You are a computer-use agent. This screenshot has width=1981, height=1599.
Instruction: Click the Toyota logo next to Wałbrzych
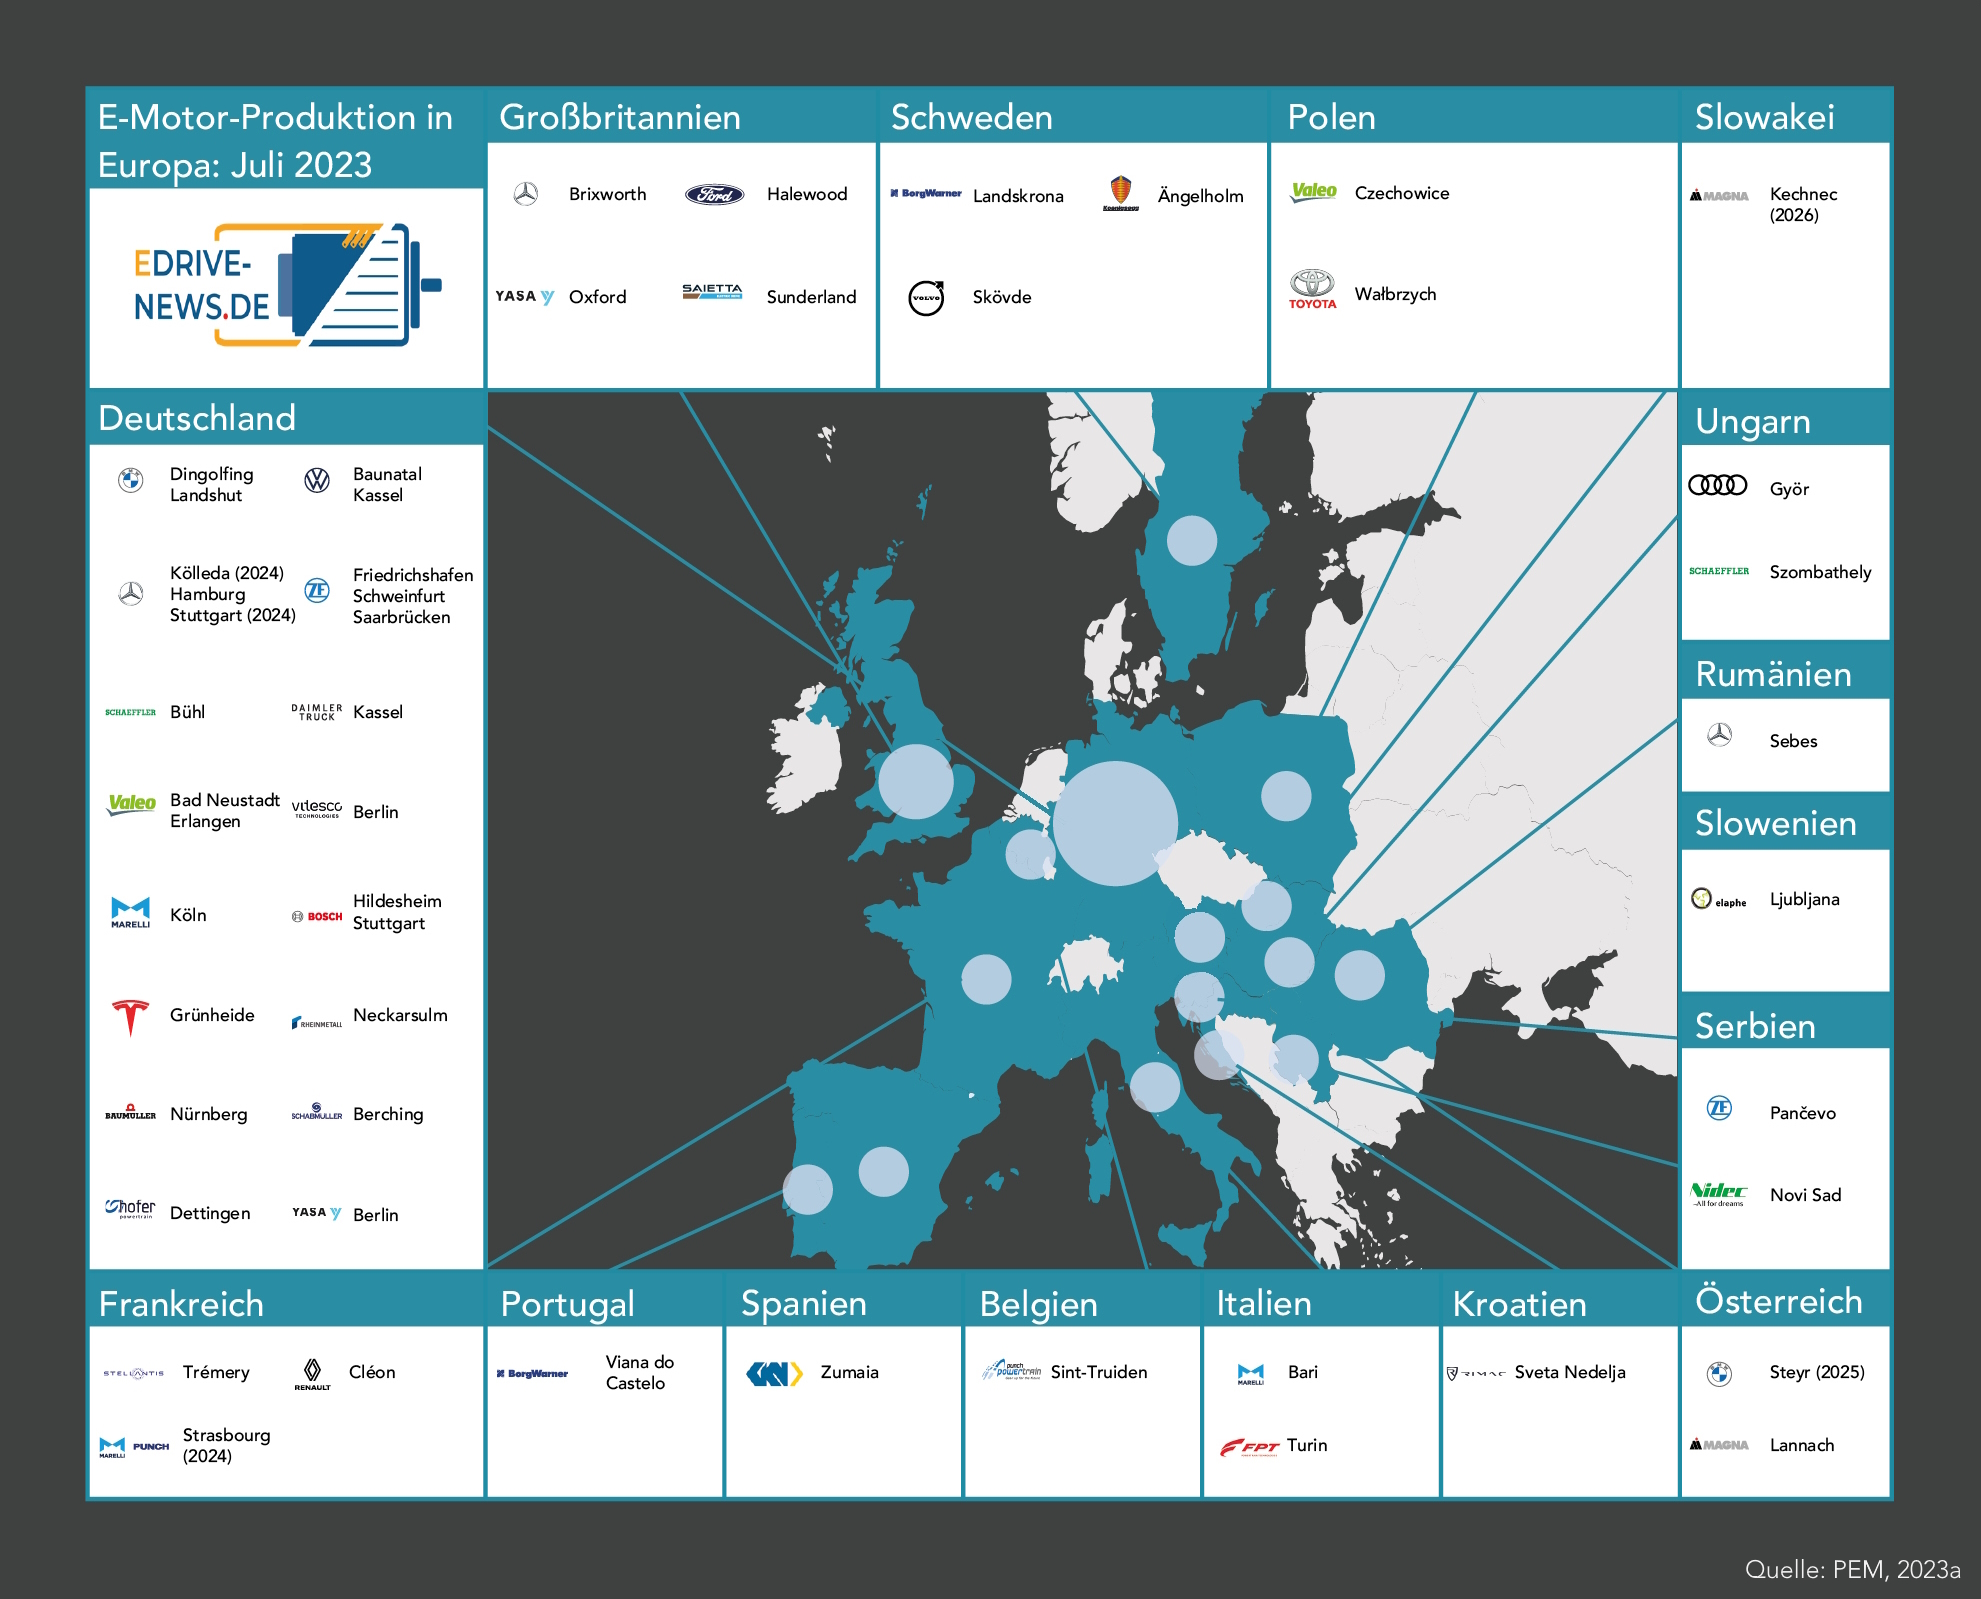point(1312,290)
